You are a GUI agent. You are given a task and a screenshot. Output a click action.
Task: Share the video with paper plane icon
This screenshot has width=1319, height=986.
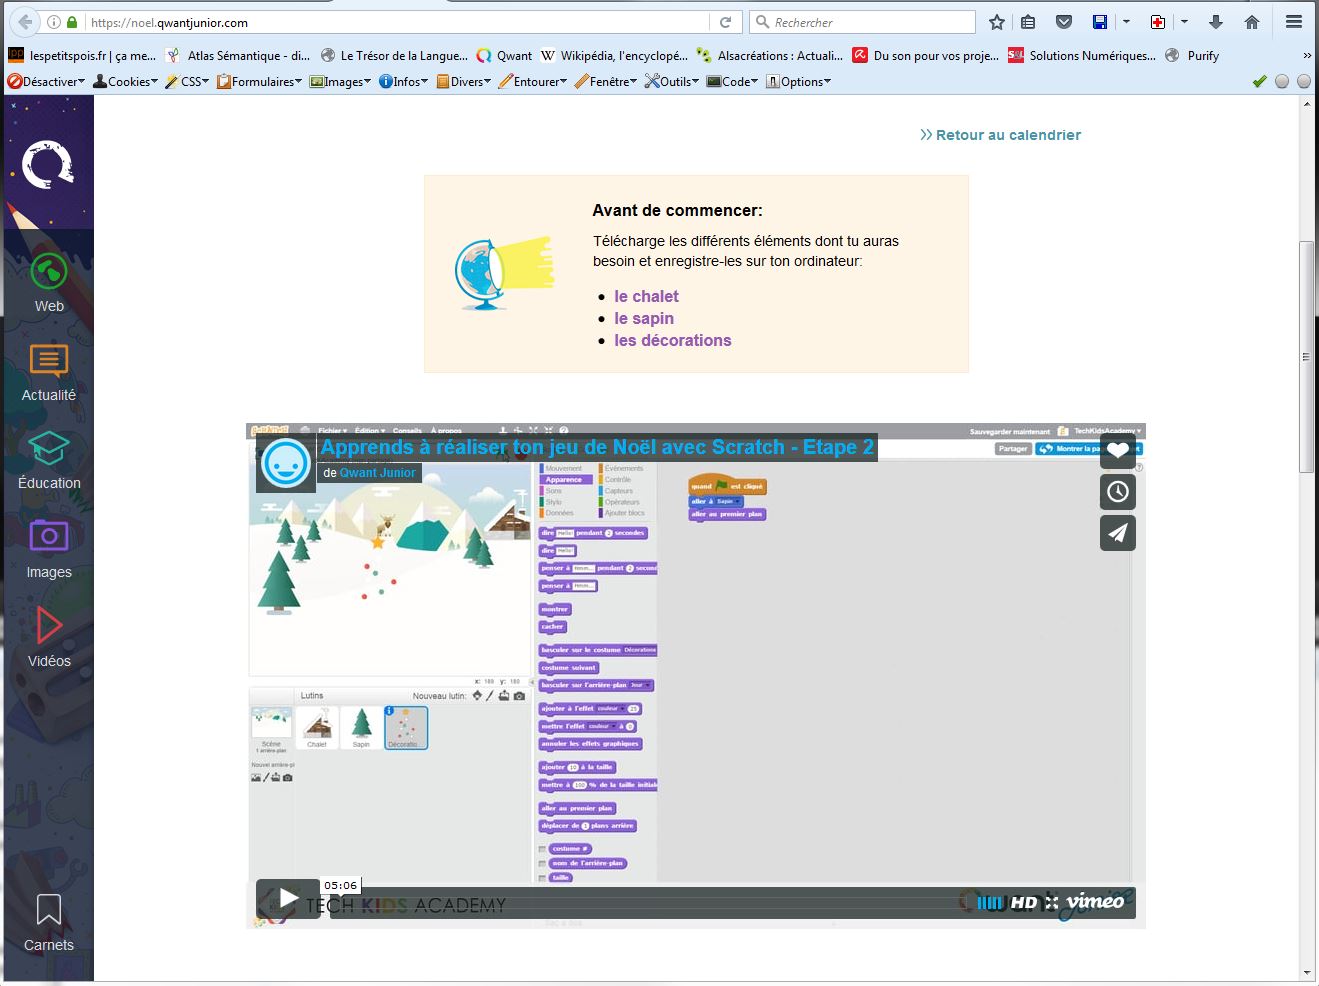[1118, 533]
